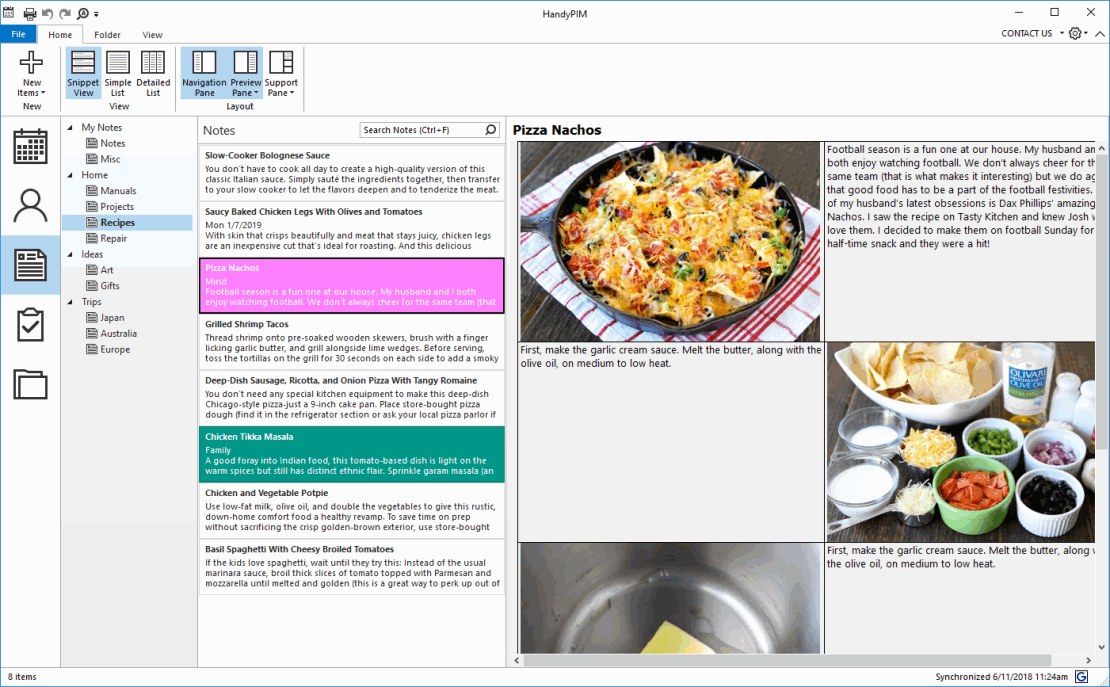Click the preview horizontal scrollbar
Screen dimensions: 1110x687
coord(786,660)
